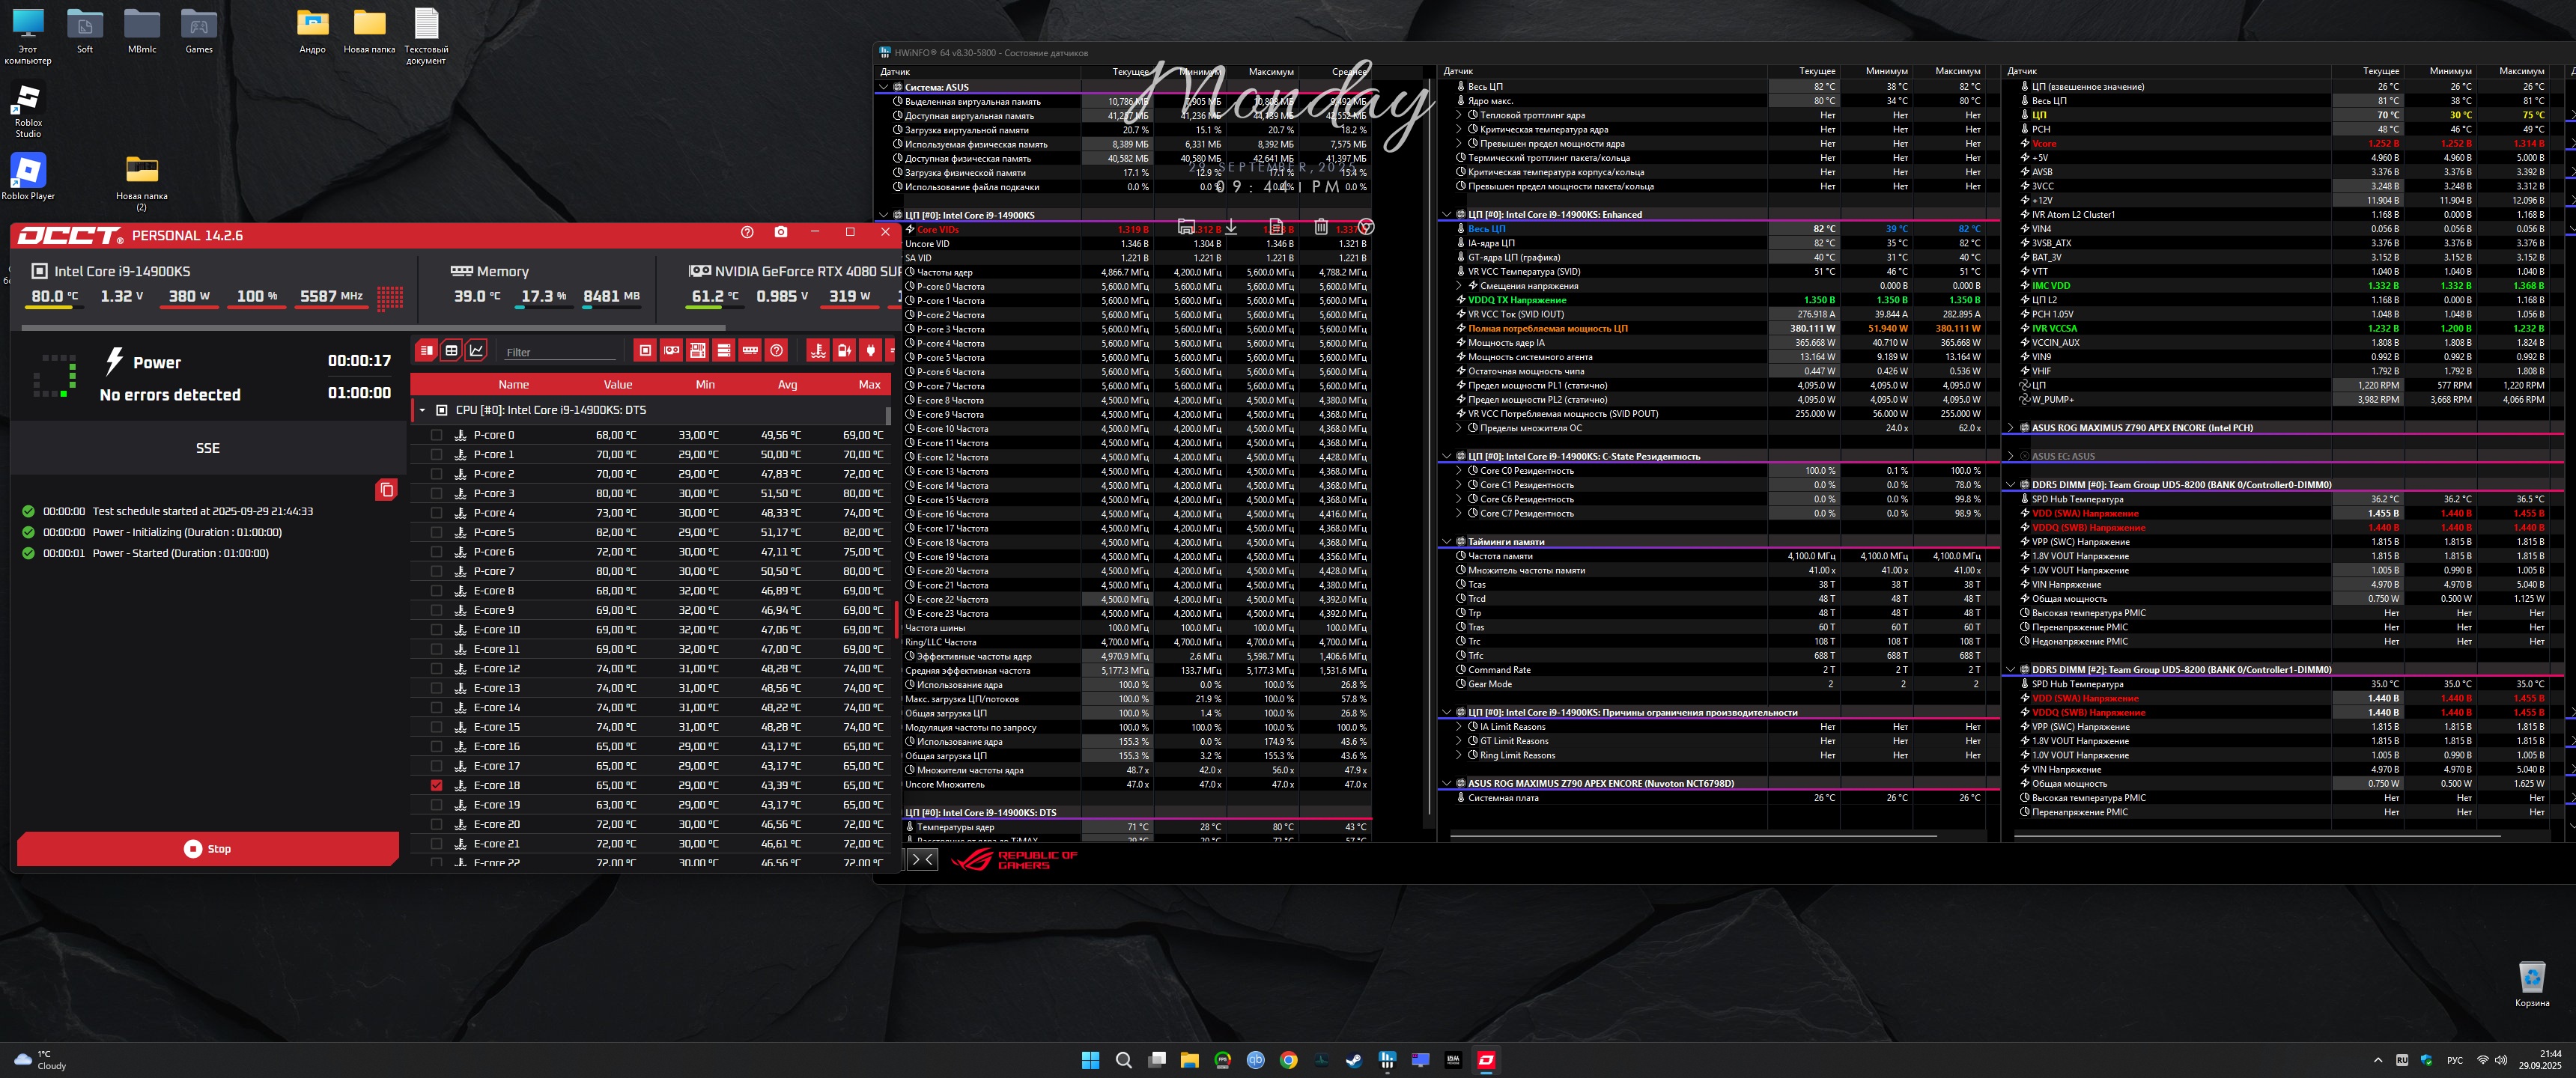The image size is (2576, 1078).
Task: Expand ASUS ROG MAXIMUS Z790 Intel PCH section
Action: coord(2010,428)
